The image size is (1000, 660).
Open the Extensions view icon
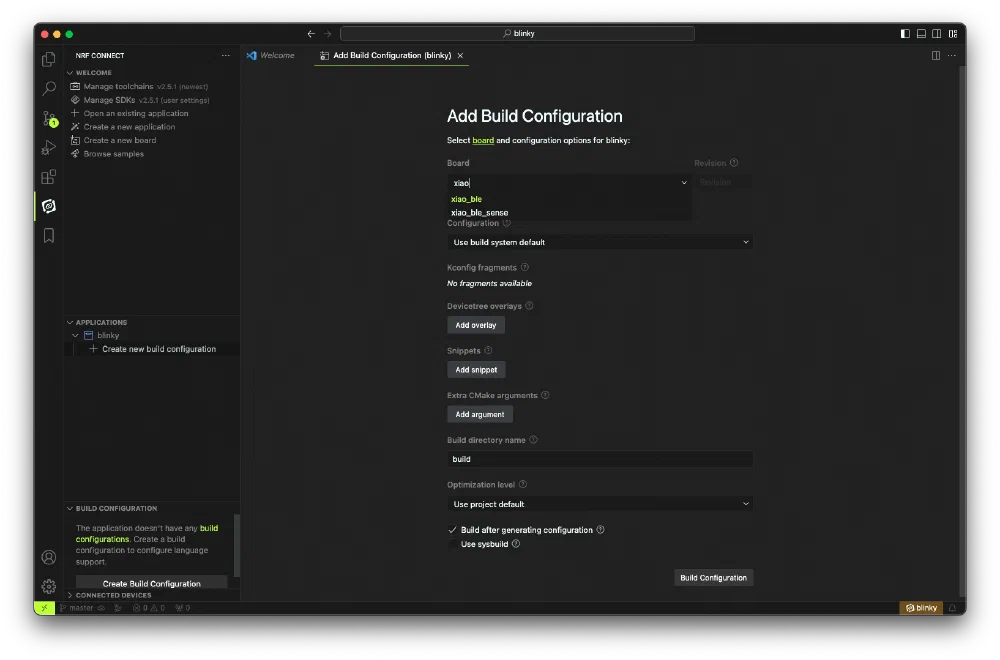(x=48, y=177)
